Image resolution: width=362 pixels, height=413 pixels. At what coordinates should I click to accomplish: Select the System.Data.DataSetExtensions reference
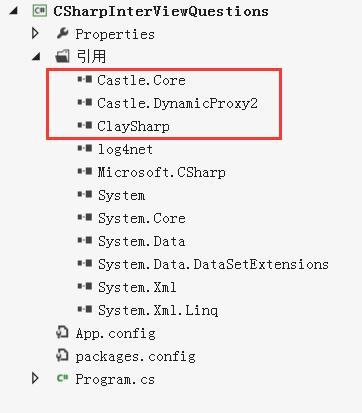[x=213, y=264]
